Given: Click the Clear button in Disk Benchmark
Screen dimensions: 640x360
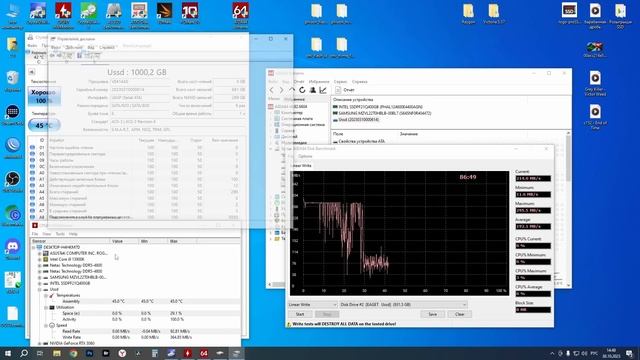Looking at the screenshot, I should pos(460,314).
